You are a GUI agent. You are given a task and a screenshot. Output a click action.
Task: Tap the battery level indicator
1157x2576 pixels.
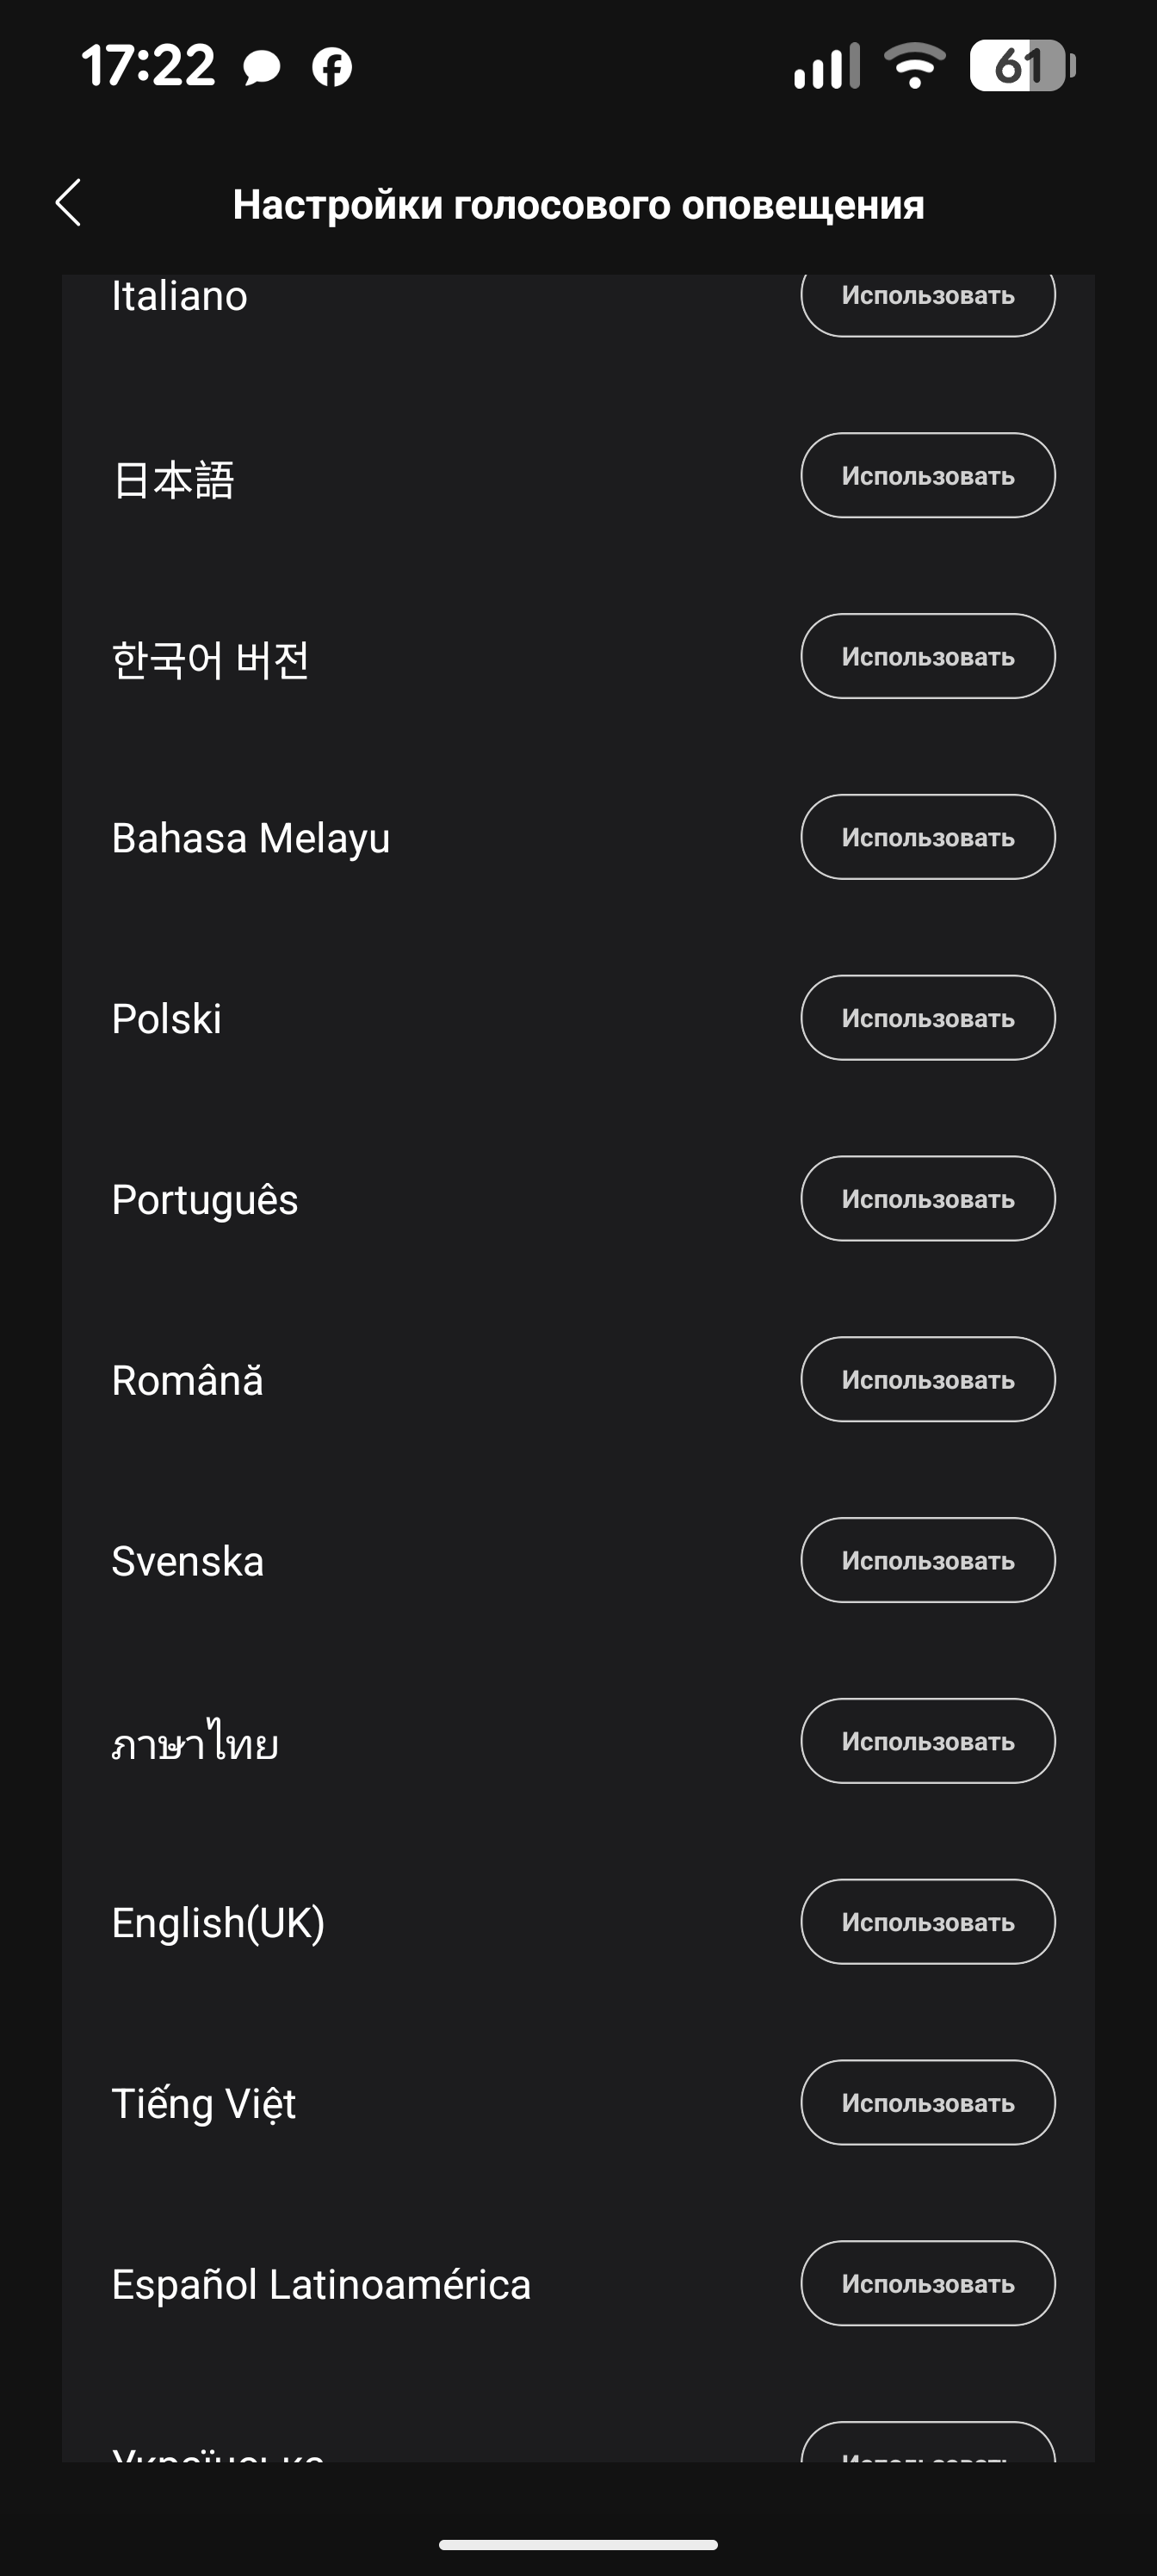[1021, 66]
